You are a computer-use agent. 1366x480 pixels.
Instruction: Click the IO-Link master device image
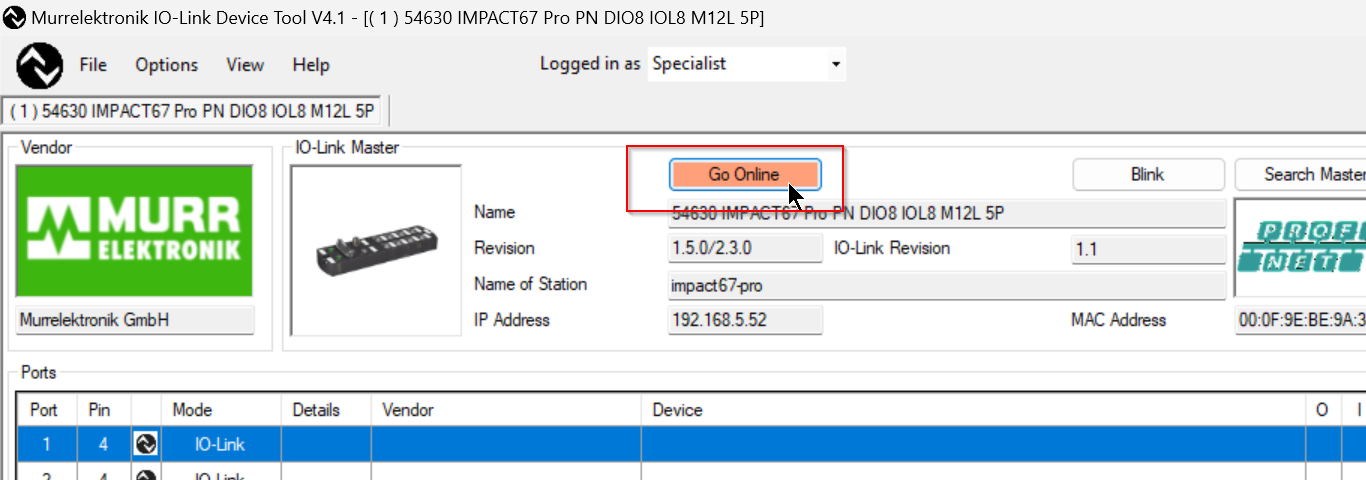pos(376,250)
